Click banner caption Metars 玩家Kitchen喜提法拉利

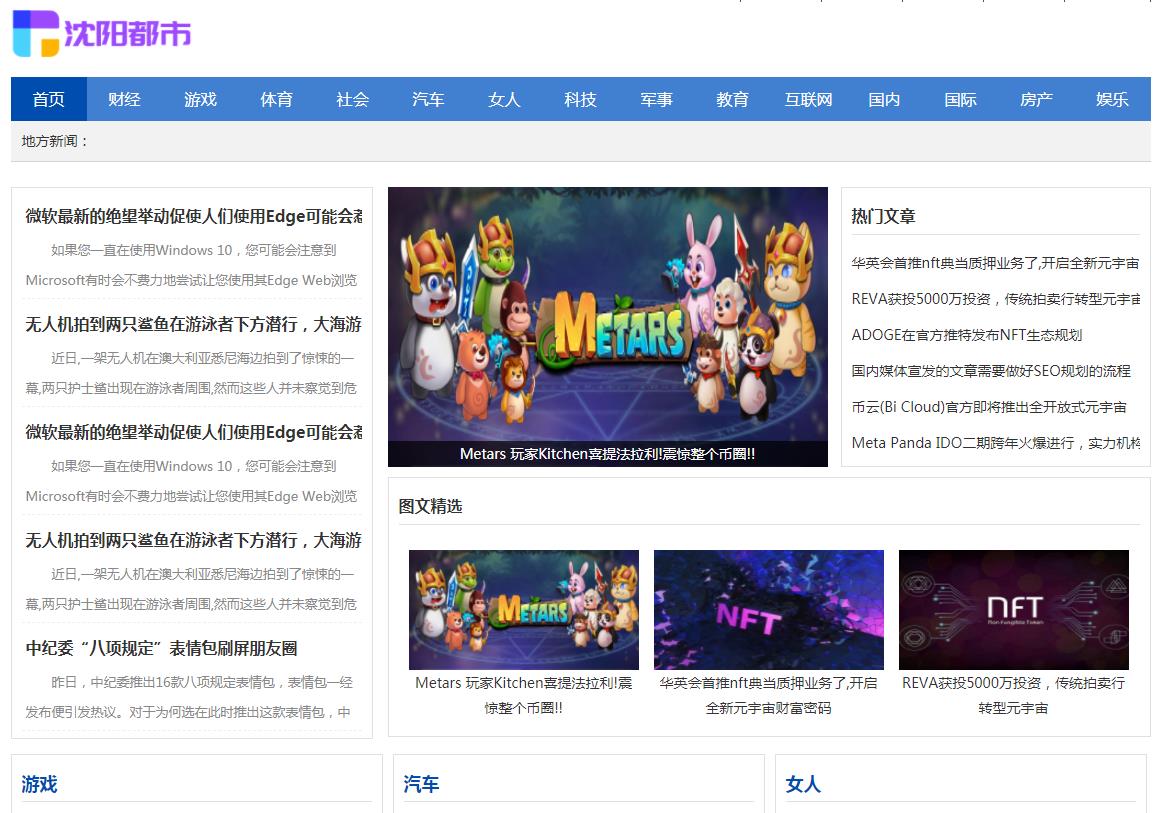[x=608, y=454]
